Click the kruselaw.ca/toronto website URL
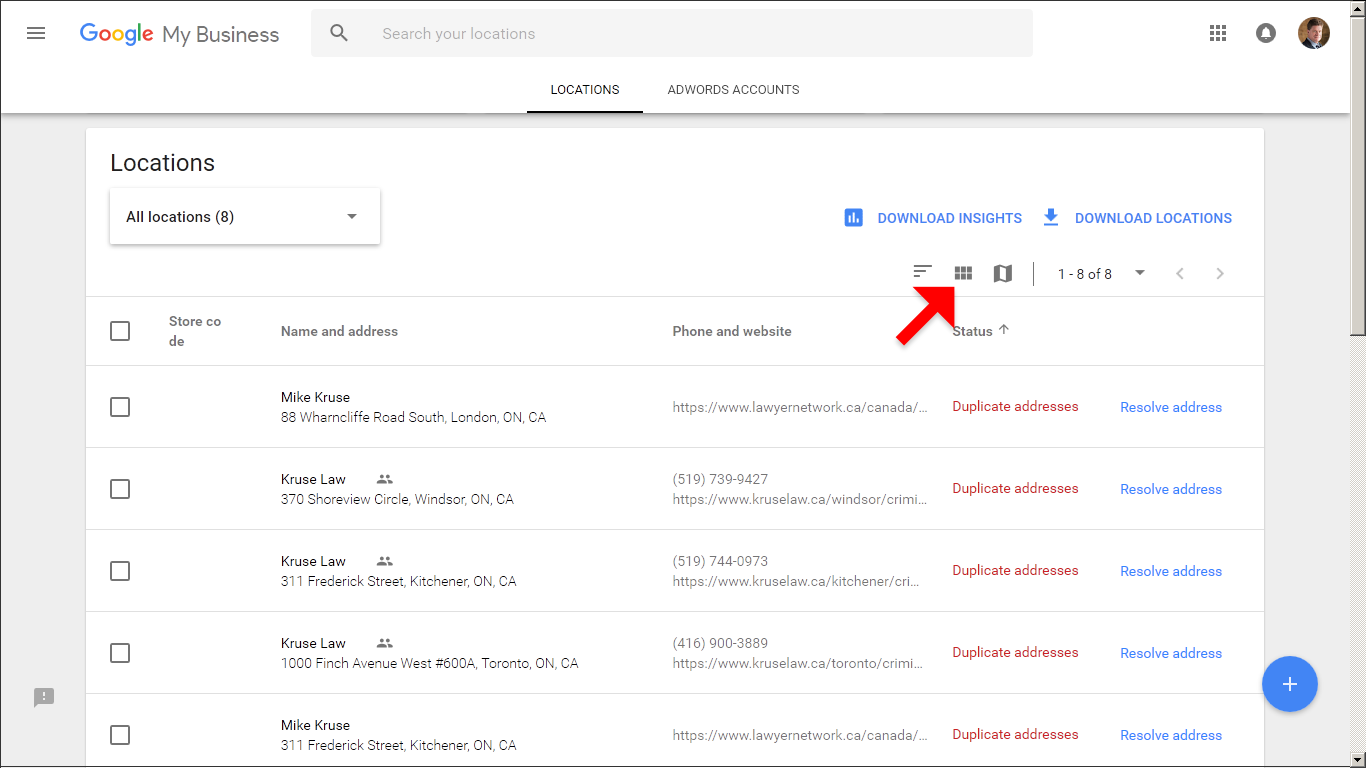 [800, 663]
